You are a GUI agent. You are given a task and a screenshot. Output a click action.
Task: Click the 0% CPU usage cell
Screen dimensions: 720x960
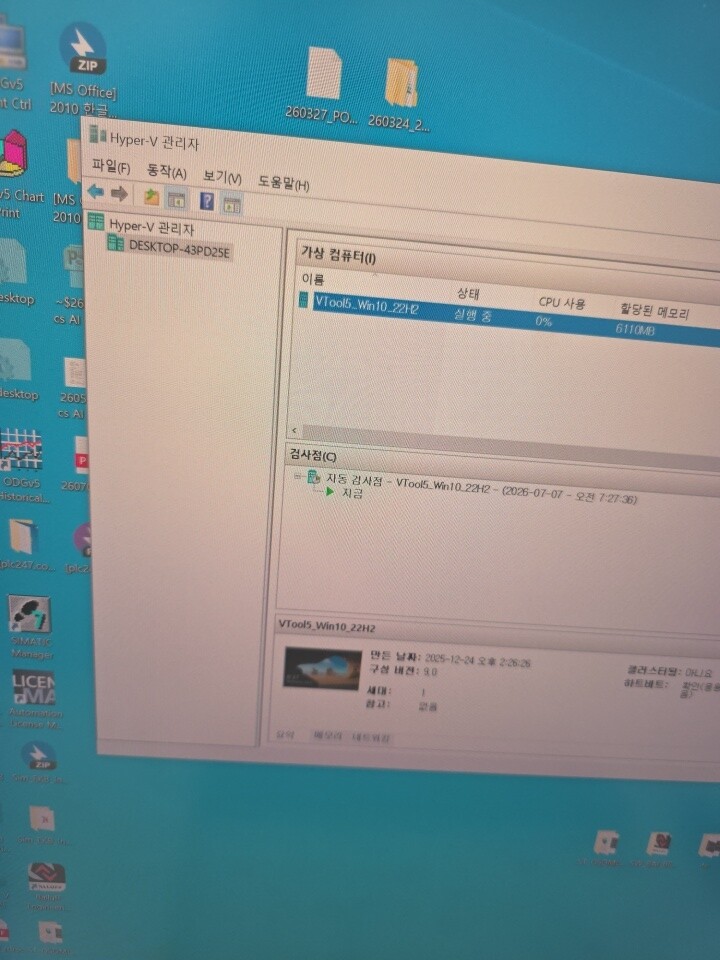click(543, 321)
